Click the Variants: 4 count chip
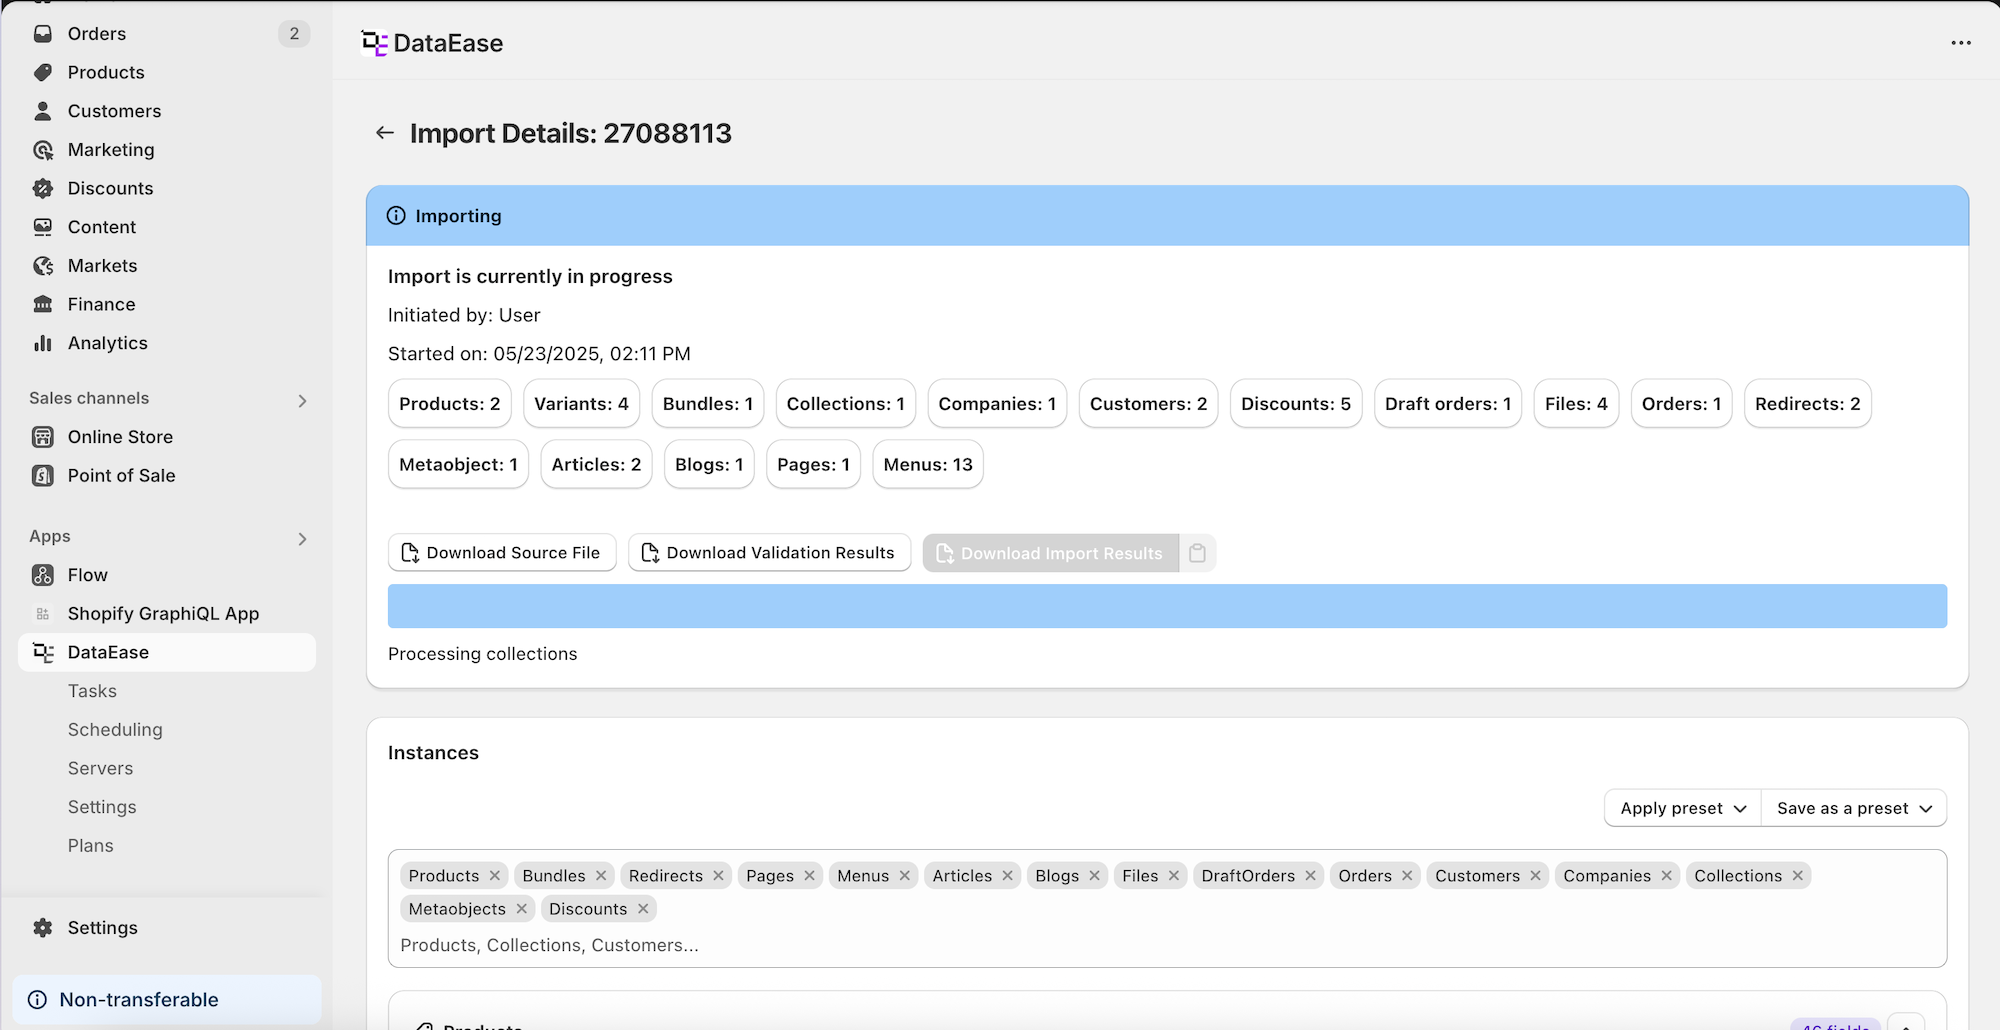Screen dimensions: 2000x1030 (581, 404)
